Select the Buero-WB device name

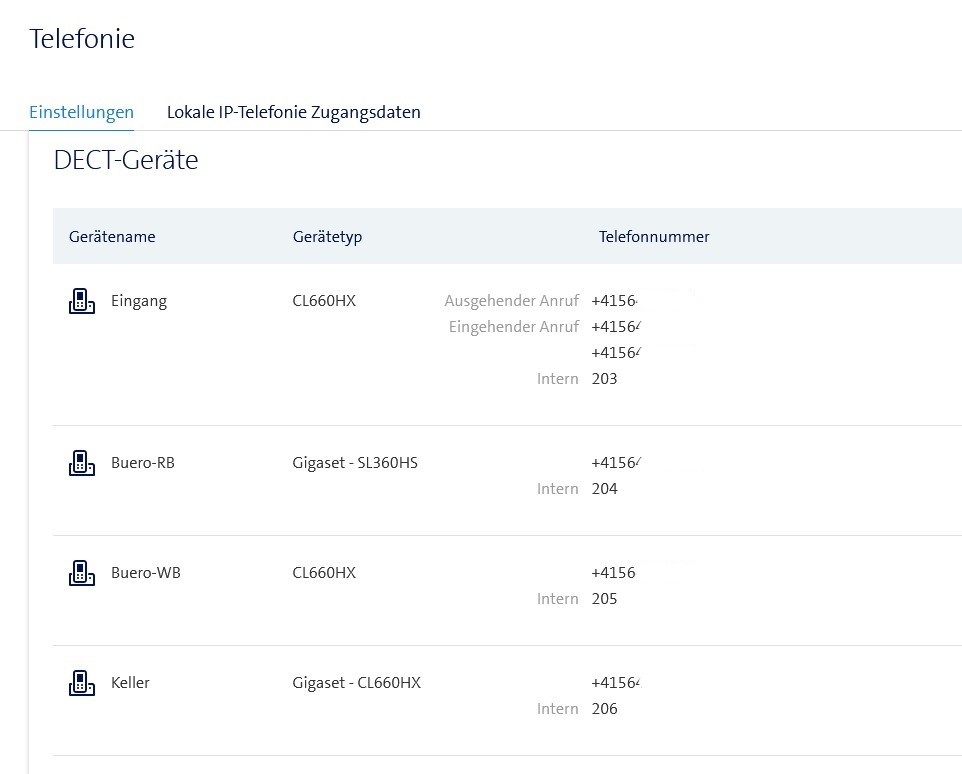146,573
